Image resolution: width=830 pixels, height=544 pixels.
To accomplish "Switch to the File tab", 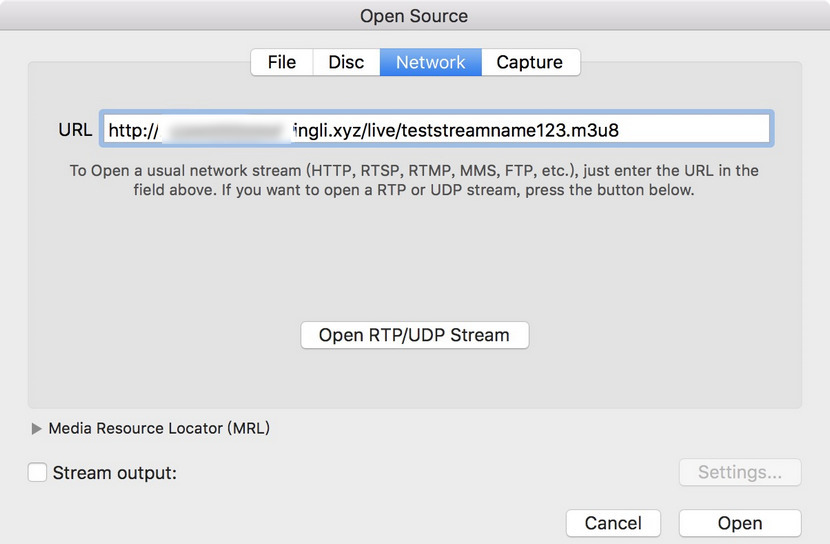I will click(281, 62).
